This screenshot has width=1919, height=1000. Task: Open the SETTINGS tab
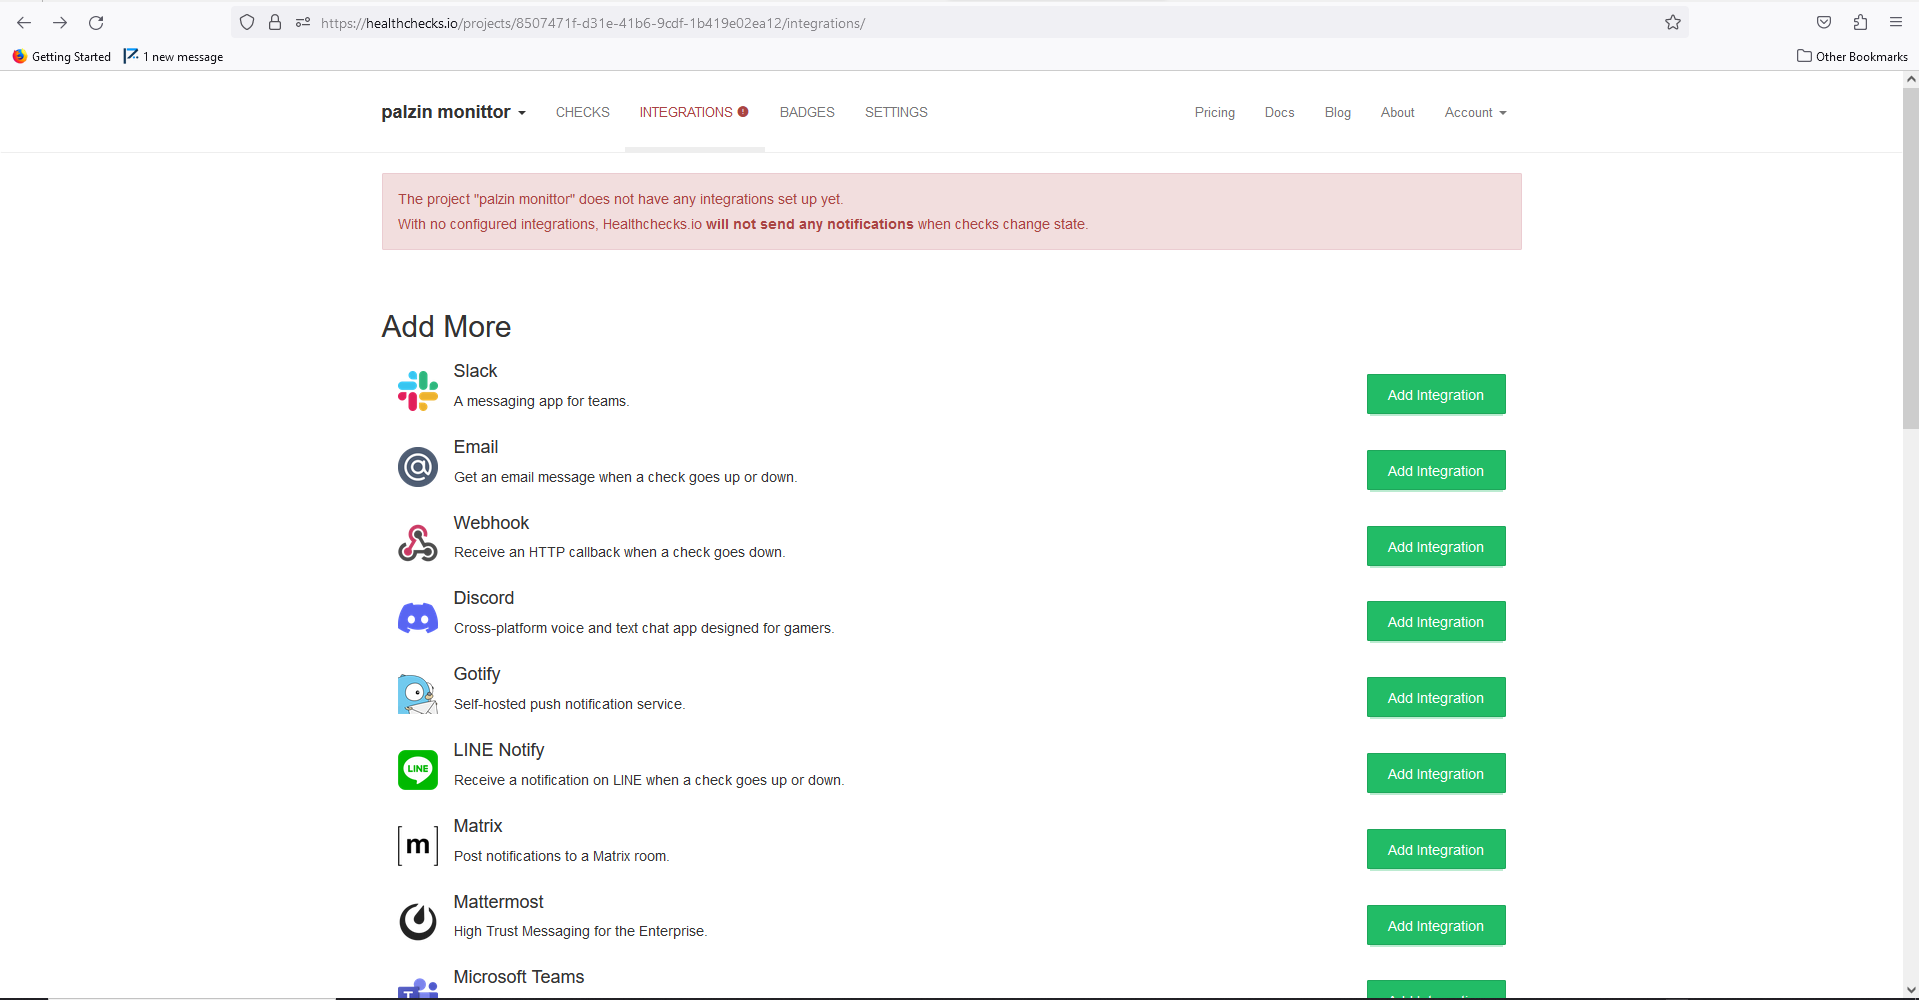pyautogui.click(x=896, y=112)
